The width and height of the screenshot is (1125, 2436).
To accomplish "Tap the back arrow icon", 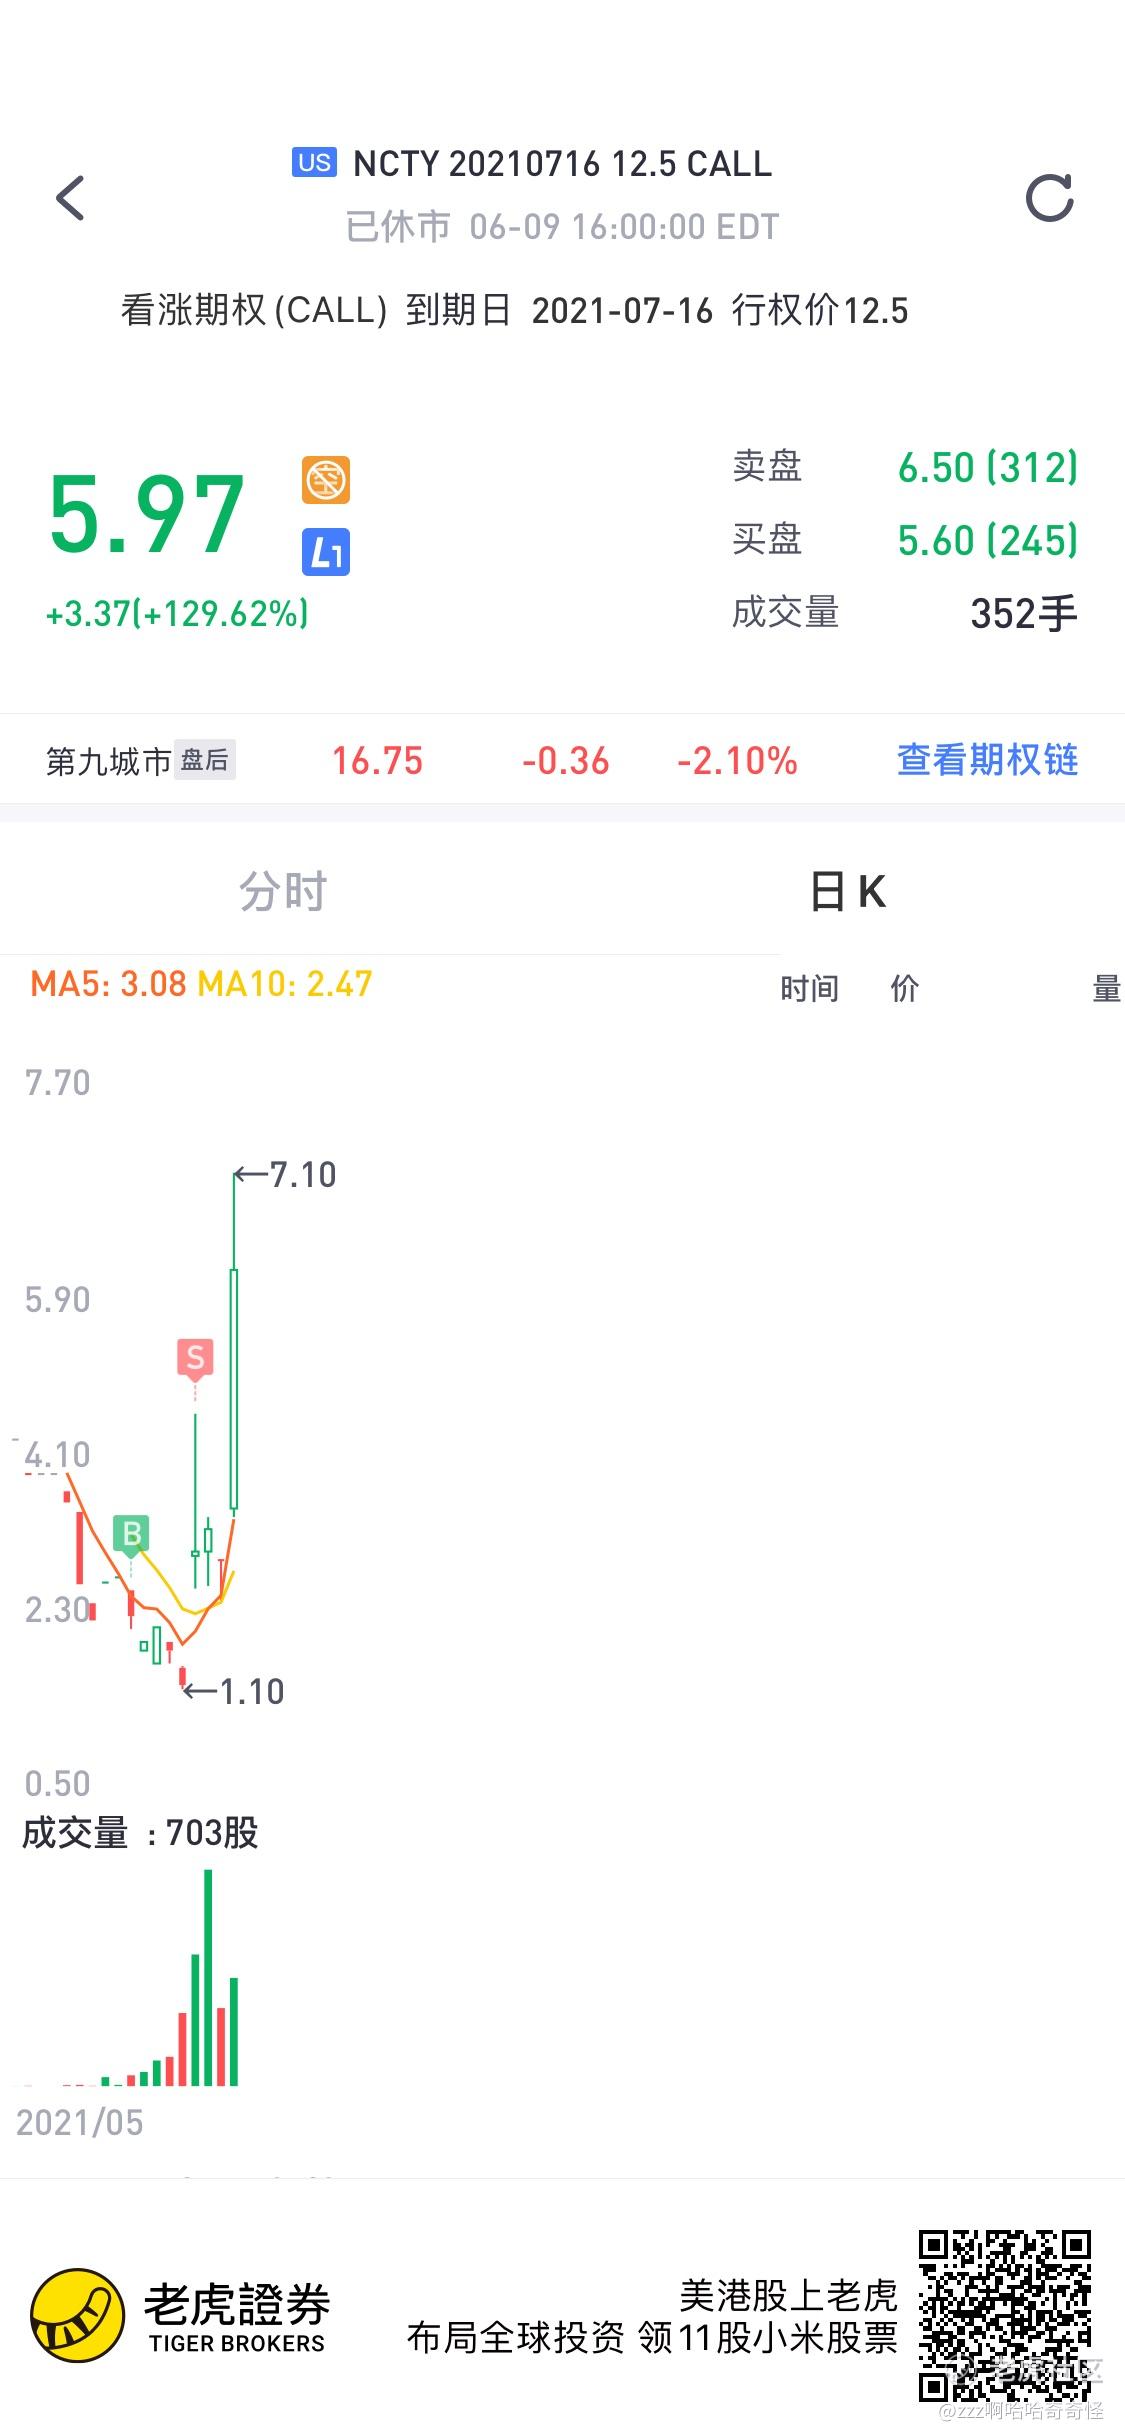I will 70,198.
